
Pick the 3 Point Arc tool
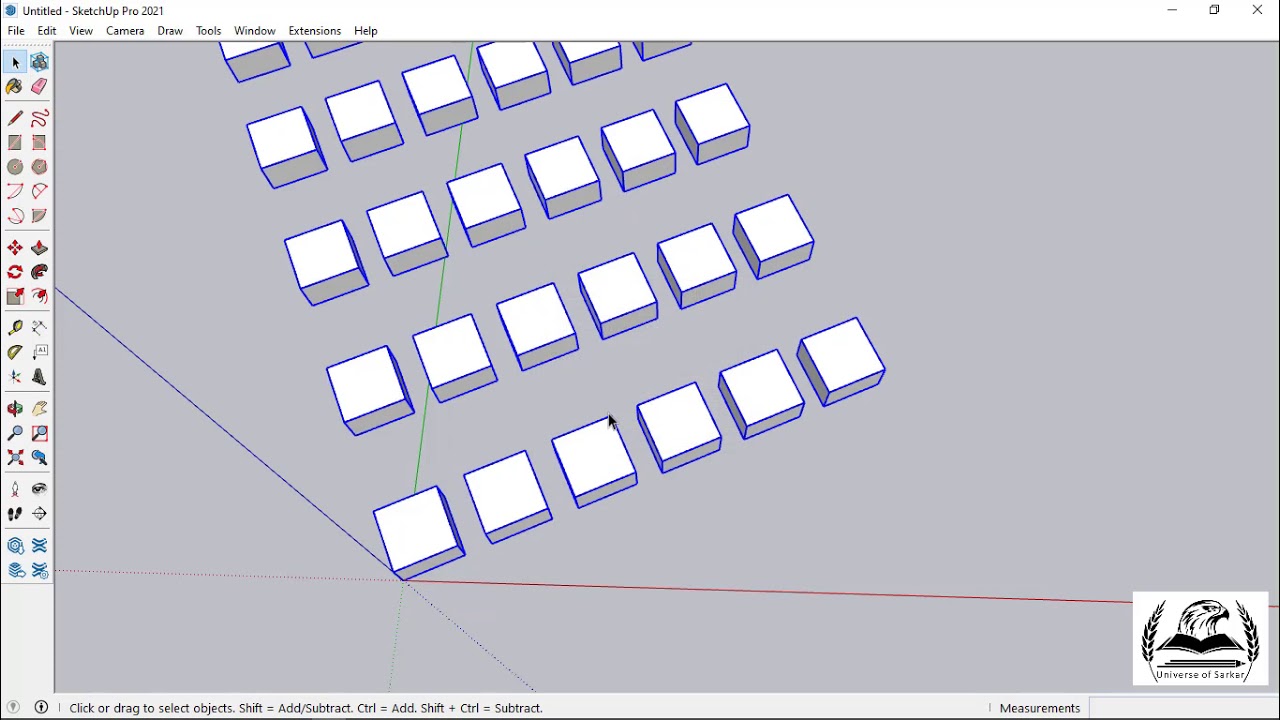(x=15, y=216)
